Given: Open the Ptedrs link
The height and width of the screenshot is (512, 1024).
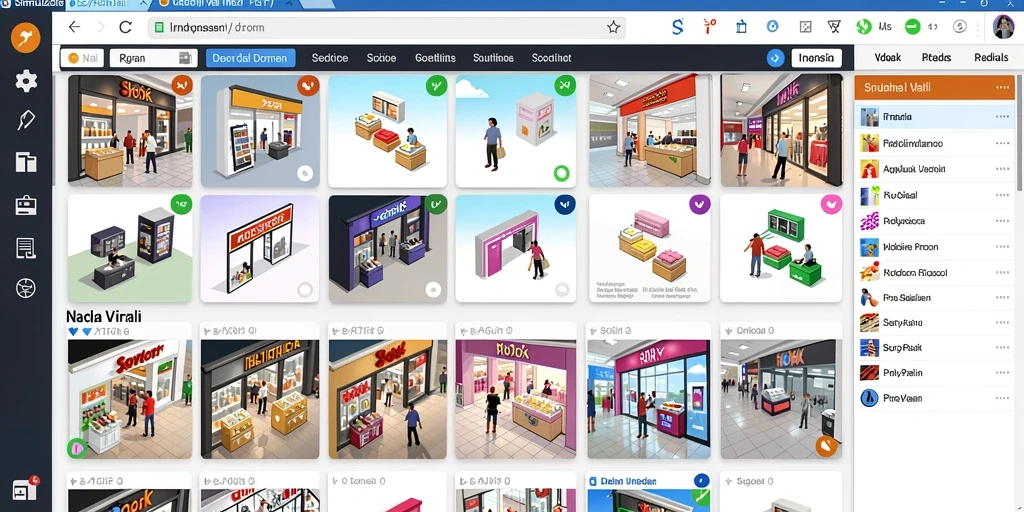Looking at the screenshot, I should coord(936,57).
